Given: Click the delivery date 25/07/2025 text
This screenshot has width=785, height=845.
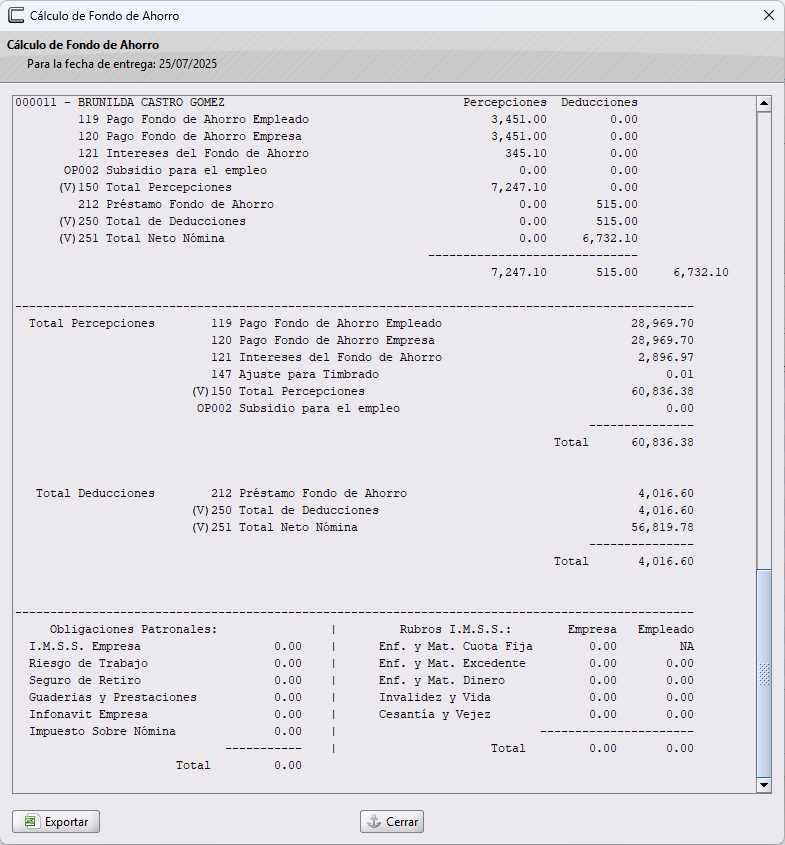Looking at the screenshot, I should pos(188,64).
